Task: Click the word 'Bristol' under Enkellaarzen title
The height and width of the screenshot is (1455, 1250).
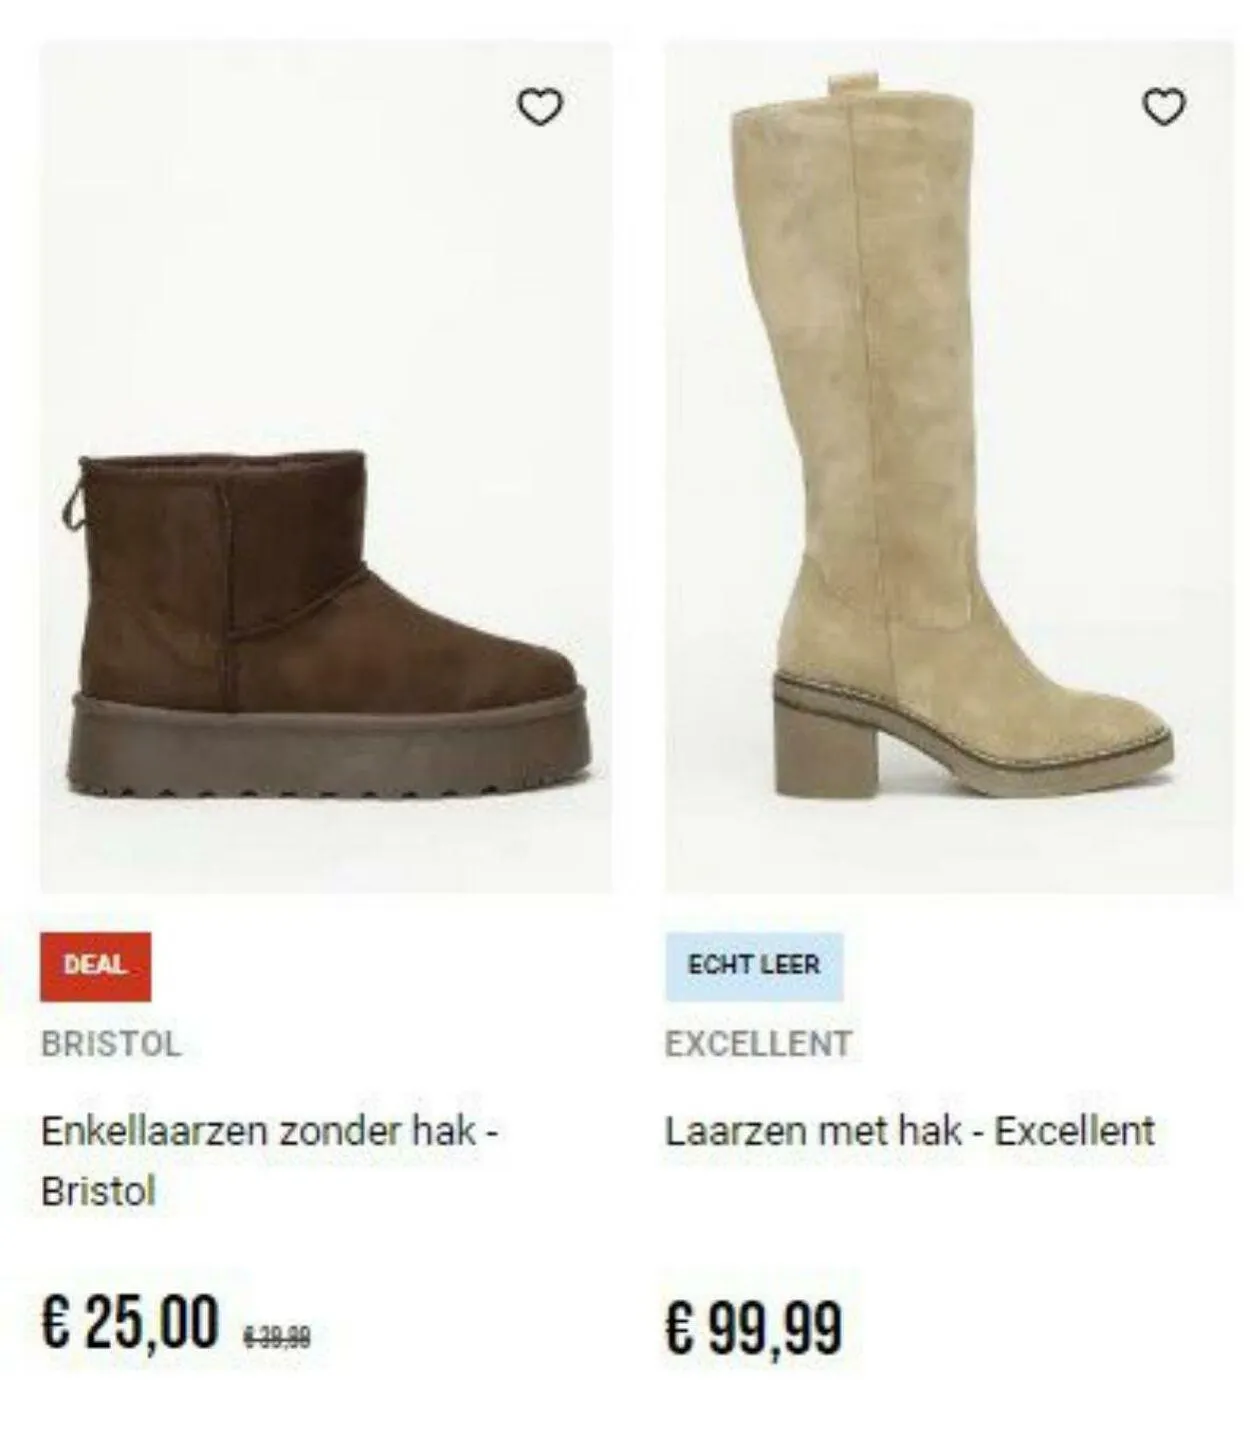Action: click(98, 1191)
